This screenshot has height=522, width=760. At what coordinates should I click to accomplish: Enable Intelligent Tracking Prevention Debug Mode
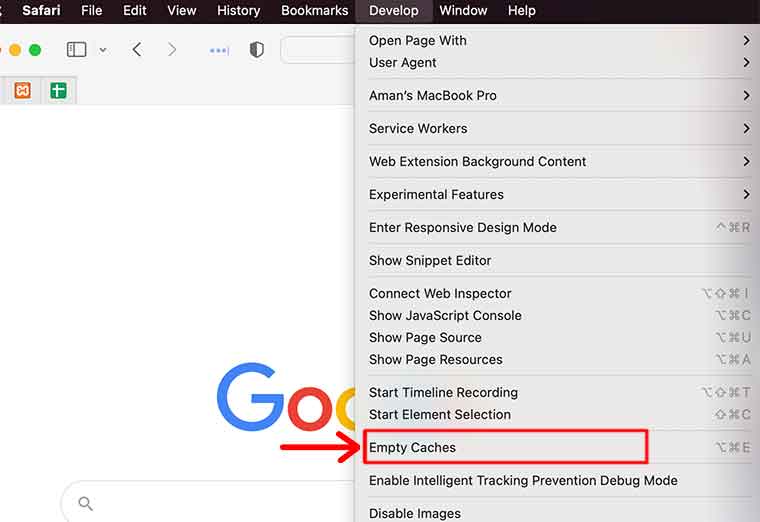pyautogui.click(x=559, y=481)
